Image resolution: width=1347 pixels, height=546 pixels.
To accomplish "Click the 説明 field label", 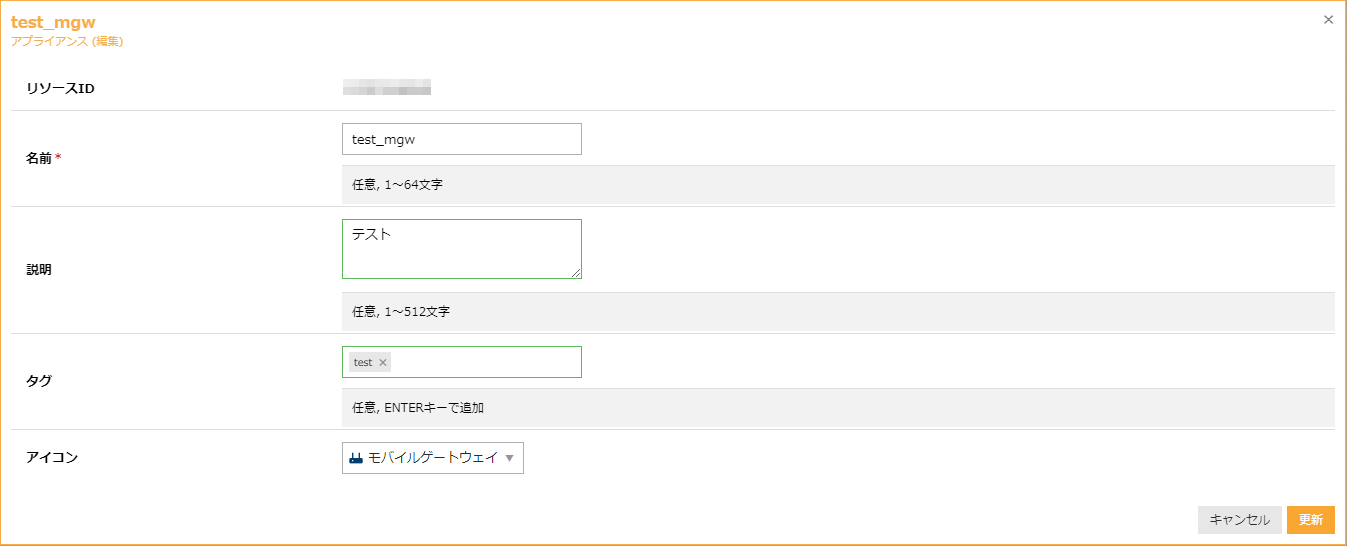I will coord(39,269).
